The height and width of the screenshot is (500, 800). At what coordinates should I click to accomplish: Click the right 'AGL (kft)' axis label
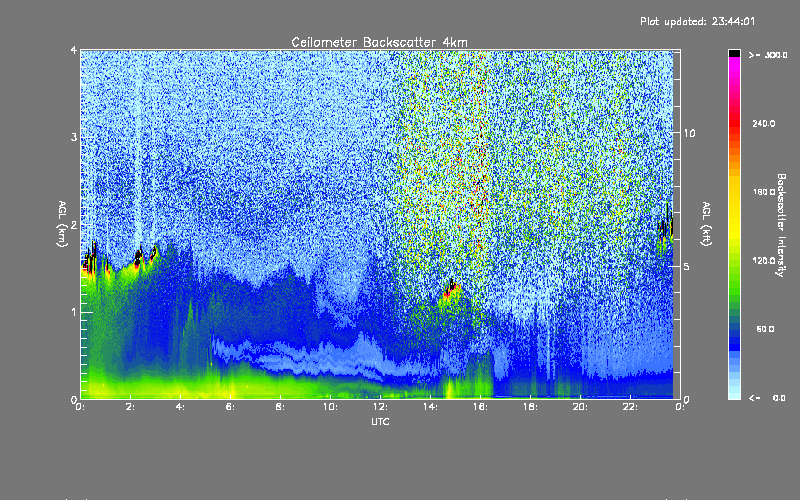[x=707, y=224]
